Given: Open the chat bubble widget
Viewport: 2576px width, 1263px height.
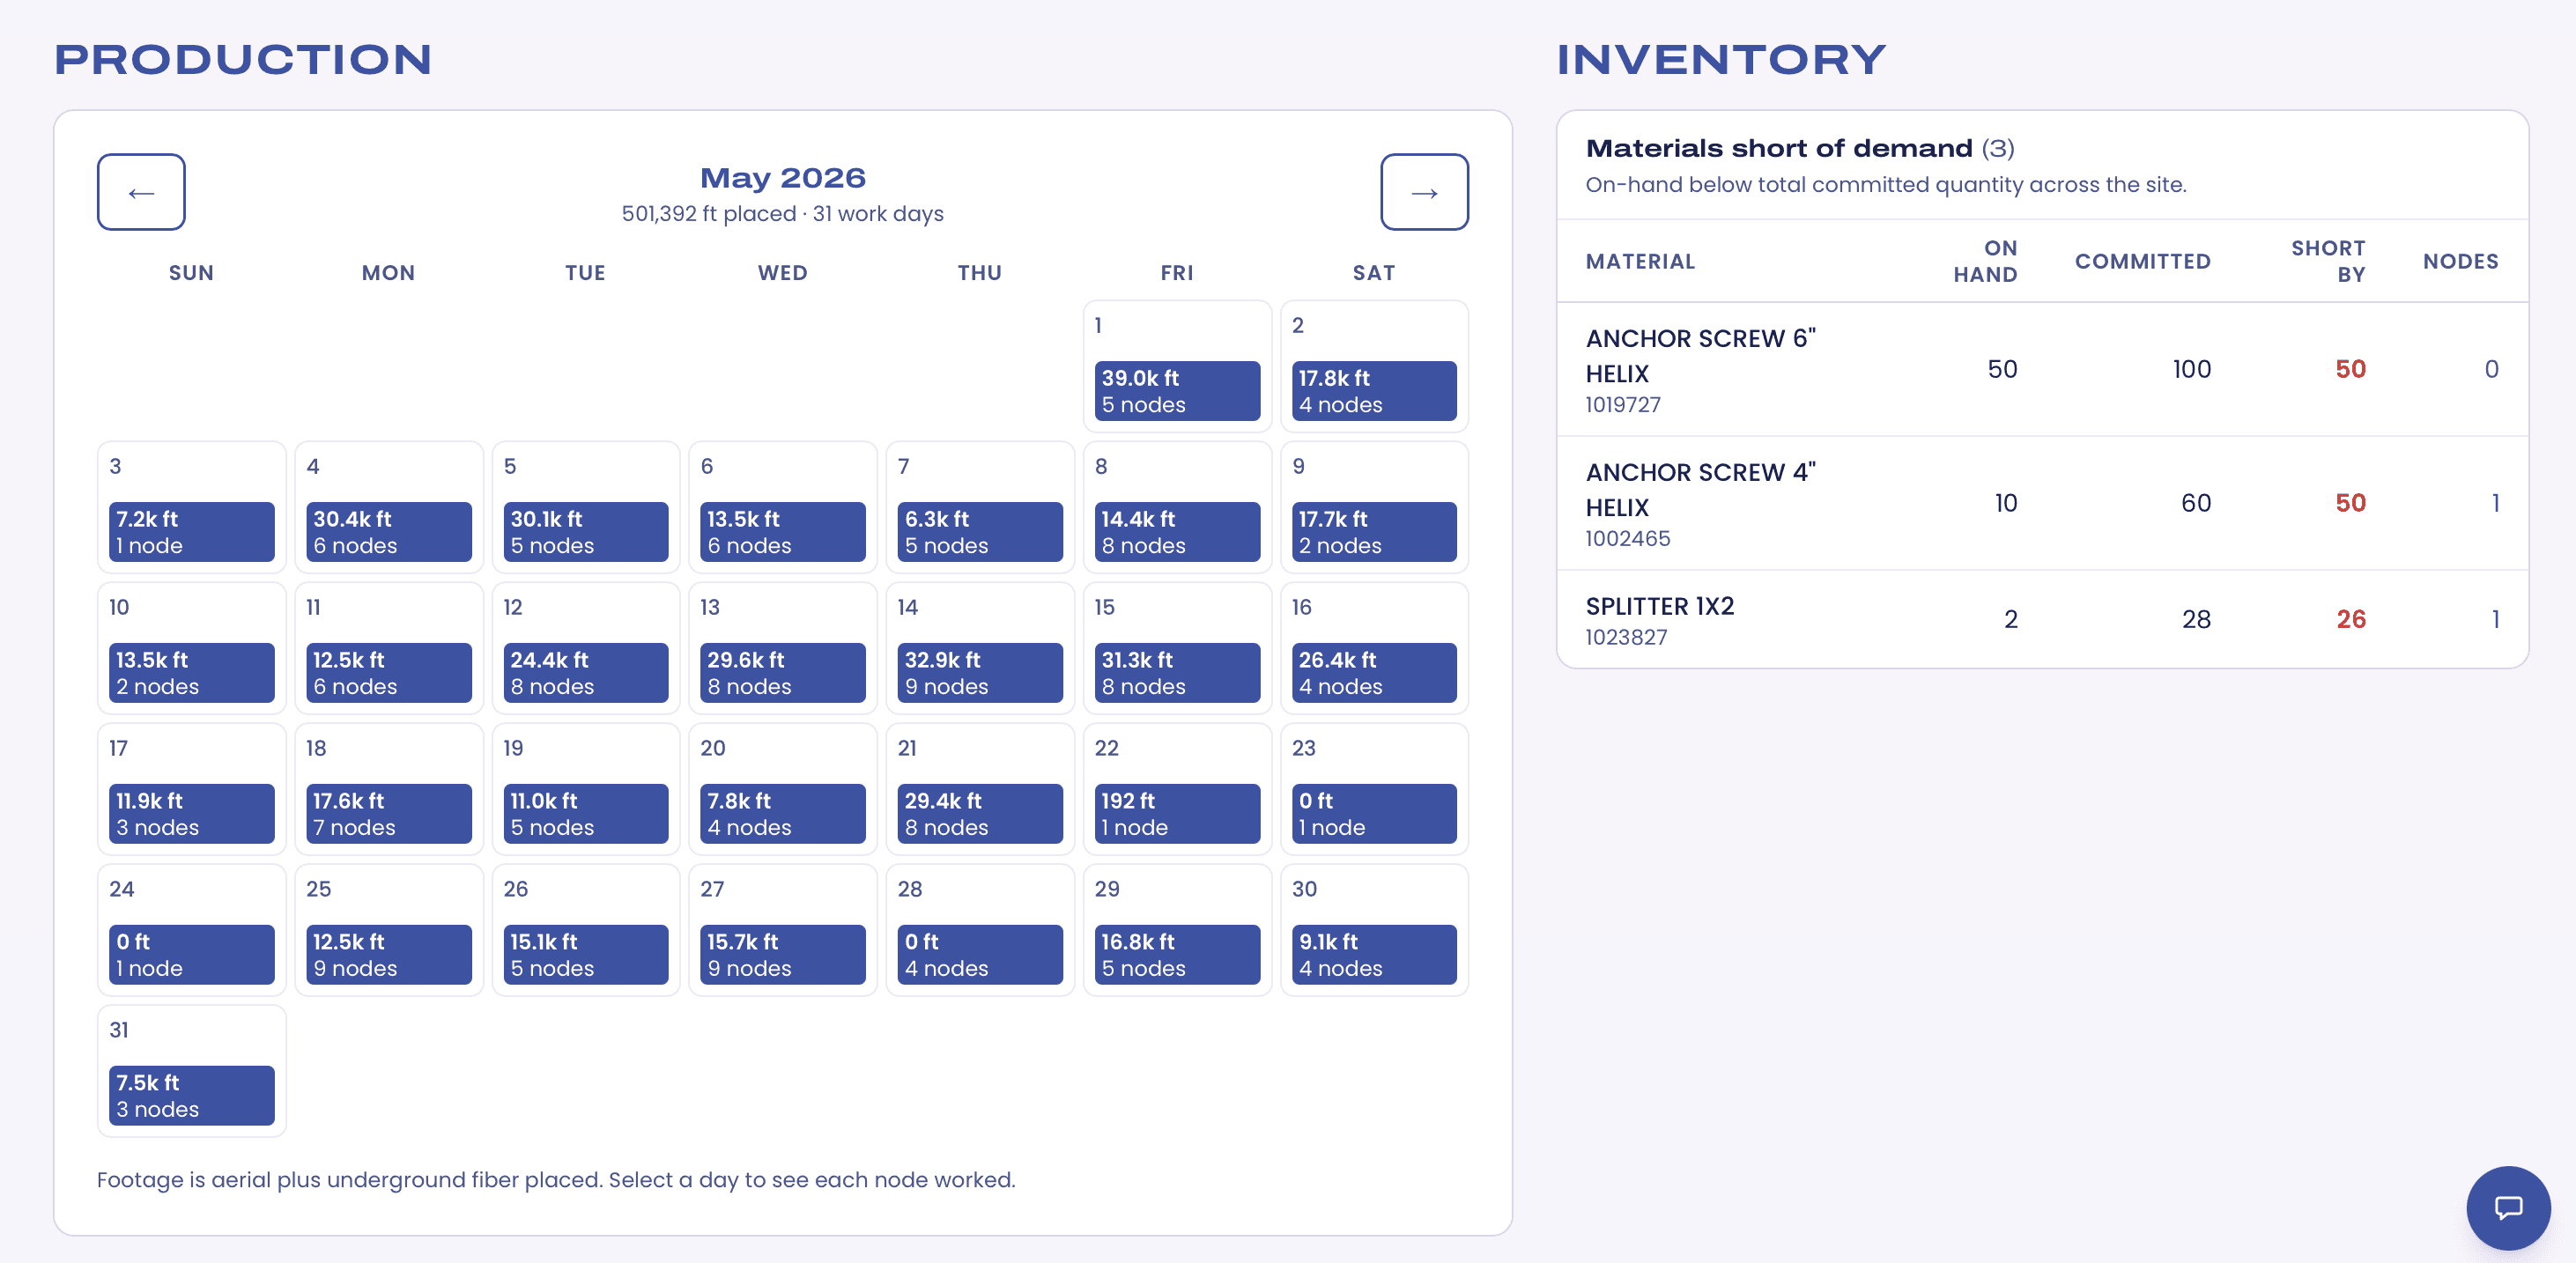Looking at the screenshot, I should click(x=2507, y=1207).
